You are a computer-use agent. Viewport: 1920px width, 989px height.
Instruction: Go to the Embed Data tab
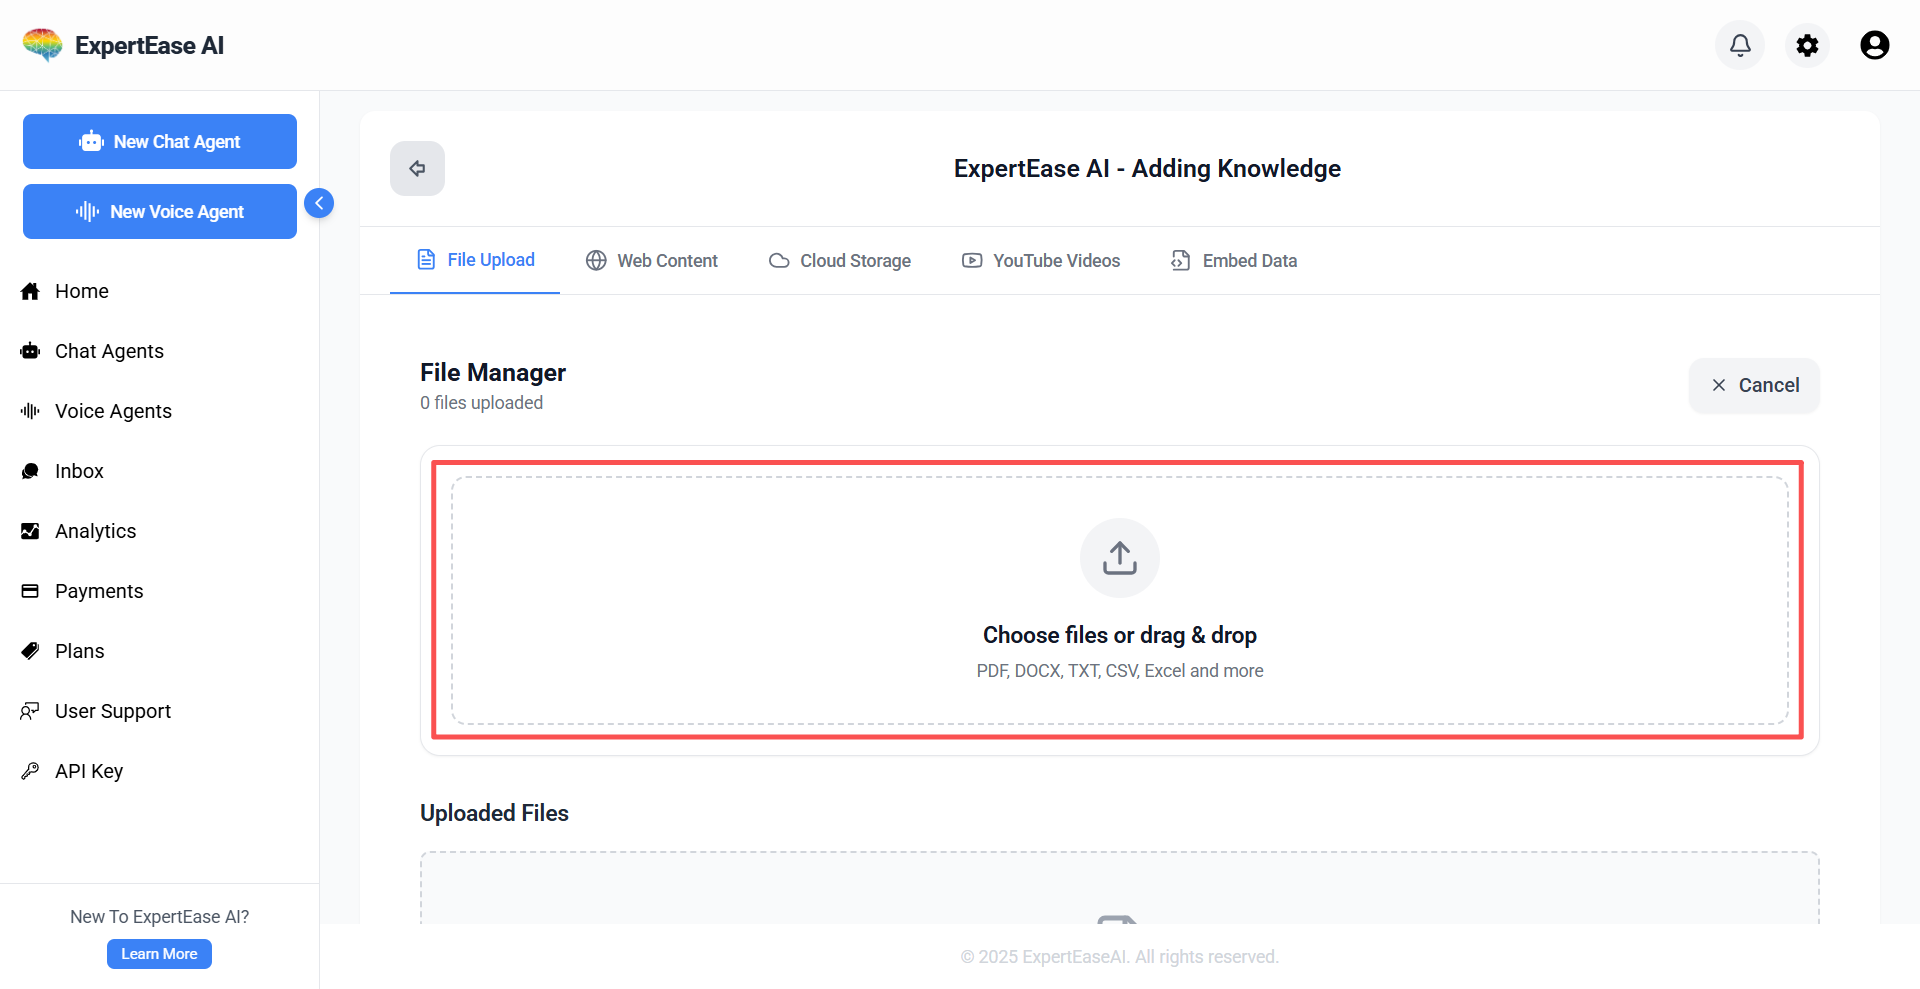click(x=1234, y=261)
